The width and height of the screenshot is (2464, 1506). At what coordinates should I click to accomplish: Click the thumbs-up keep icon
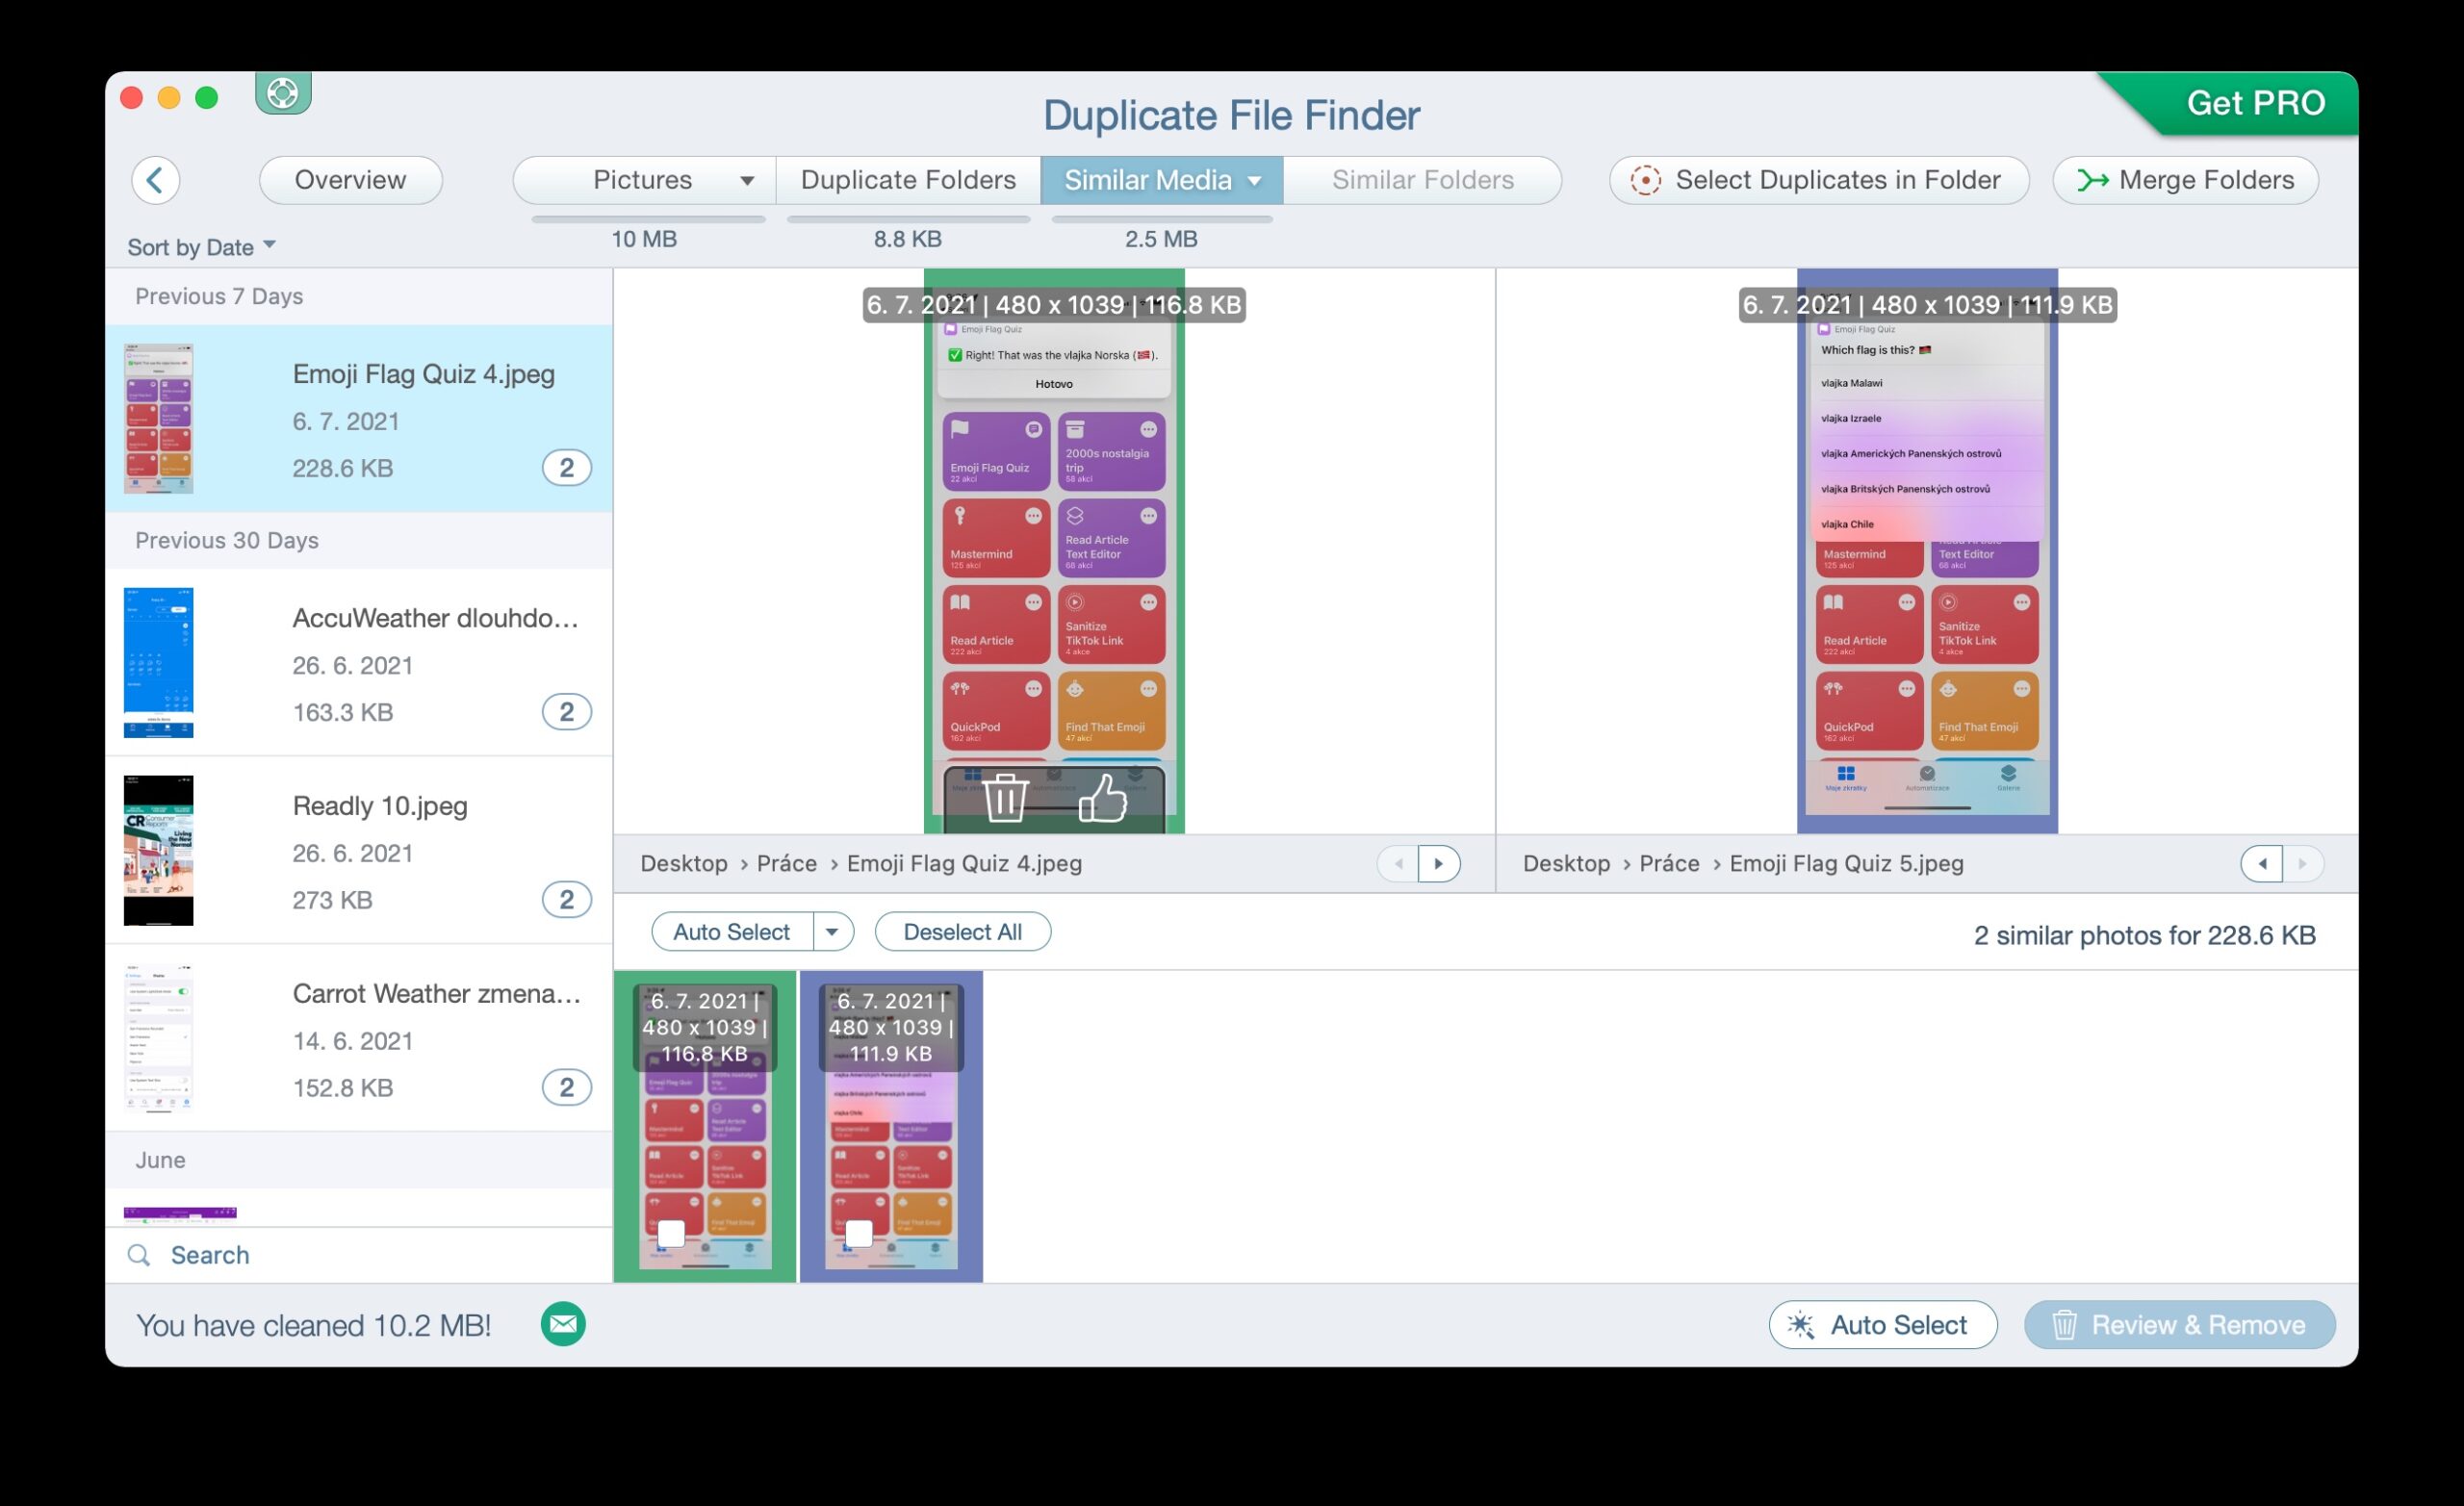(1102, 797)
